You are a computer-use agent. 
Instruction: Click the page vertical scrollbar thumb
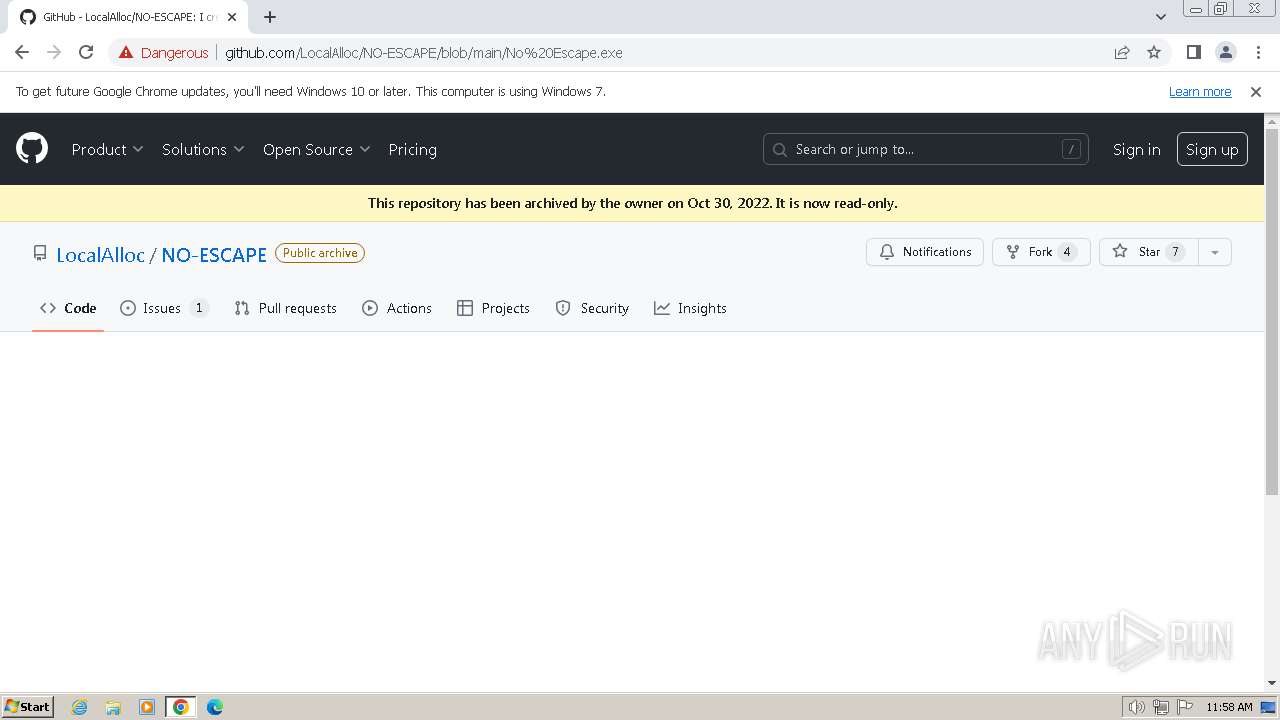[1272, 310]
